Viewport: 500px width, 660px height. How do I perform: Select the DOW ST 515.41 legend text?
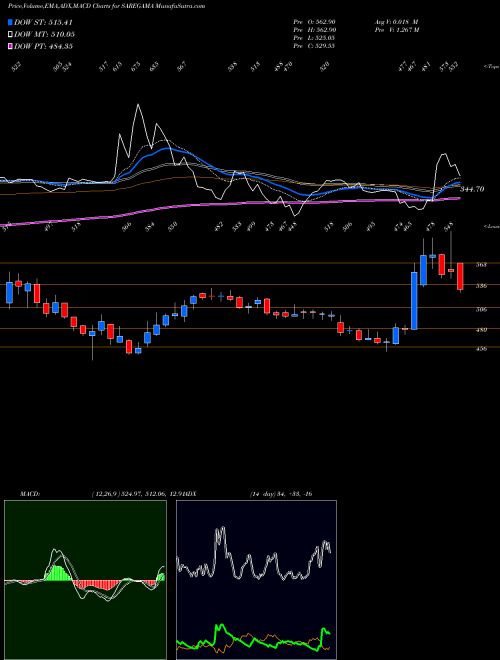(43, 22)
